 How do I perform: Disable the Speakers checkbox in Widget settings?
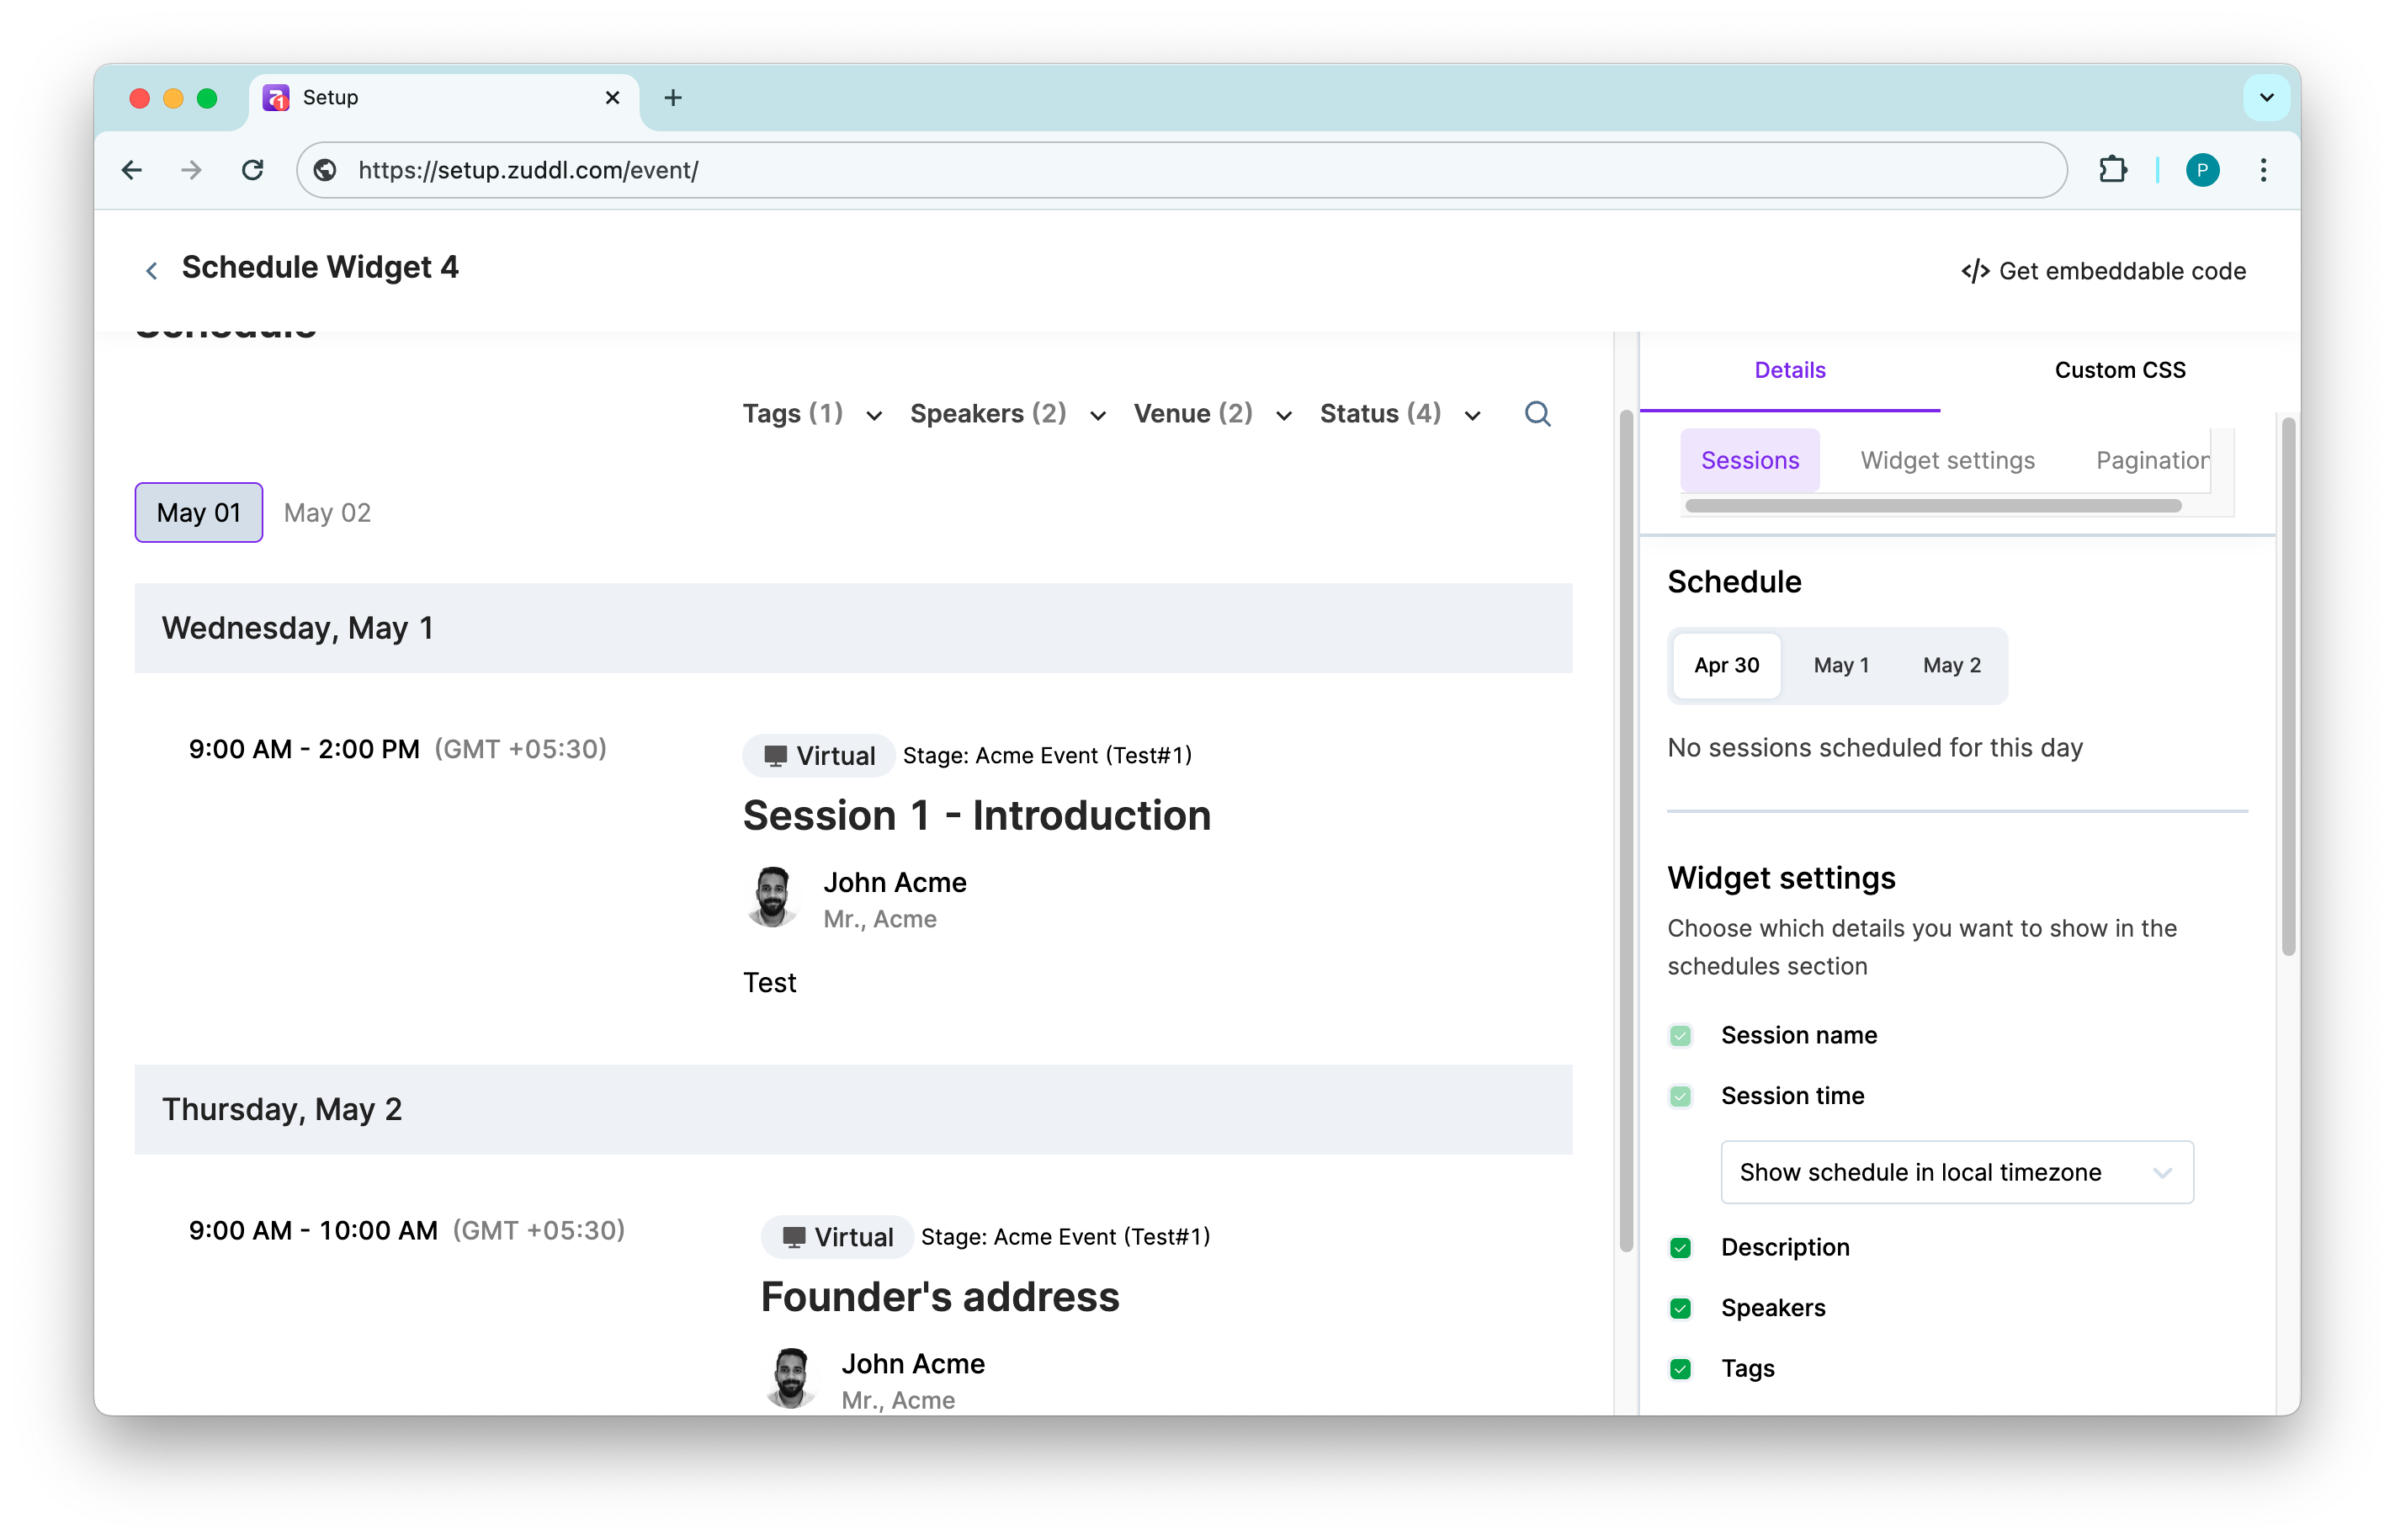1680,1308
